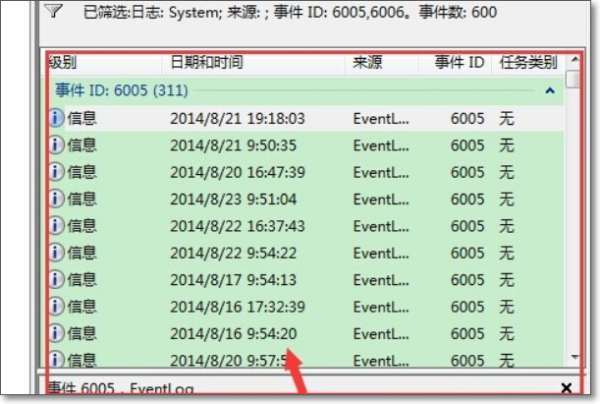600x404 pixels.
Task: Click info icon of 2014/8/23 9:51:04 event
Action: tap(57, 199)
